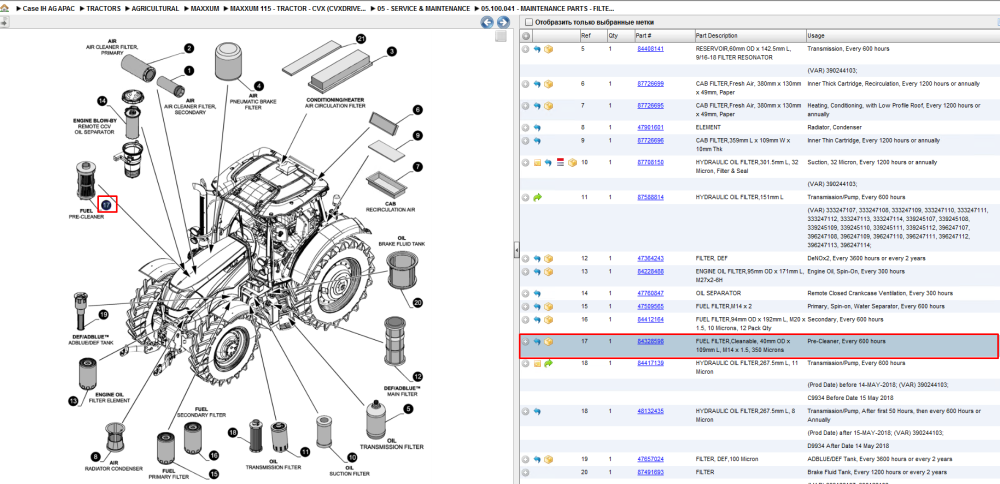Expand Ref 11 row with plus button

526,198
